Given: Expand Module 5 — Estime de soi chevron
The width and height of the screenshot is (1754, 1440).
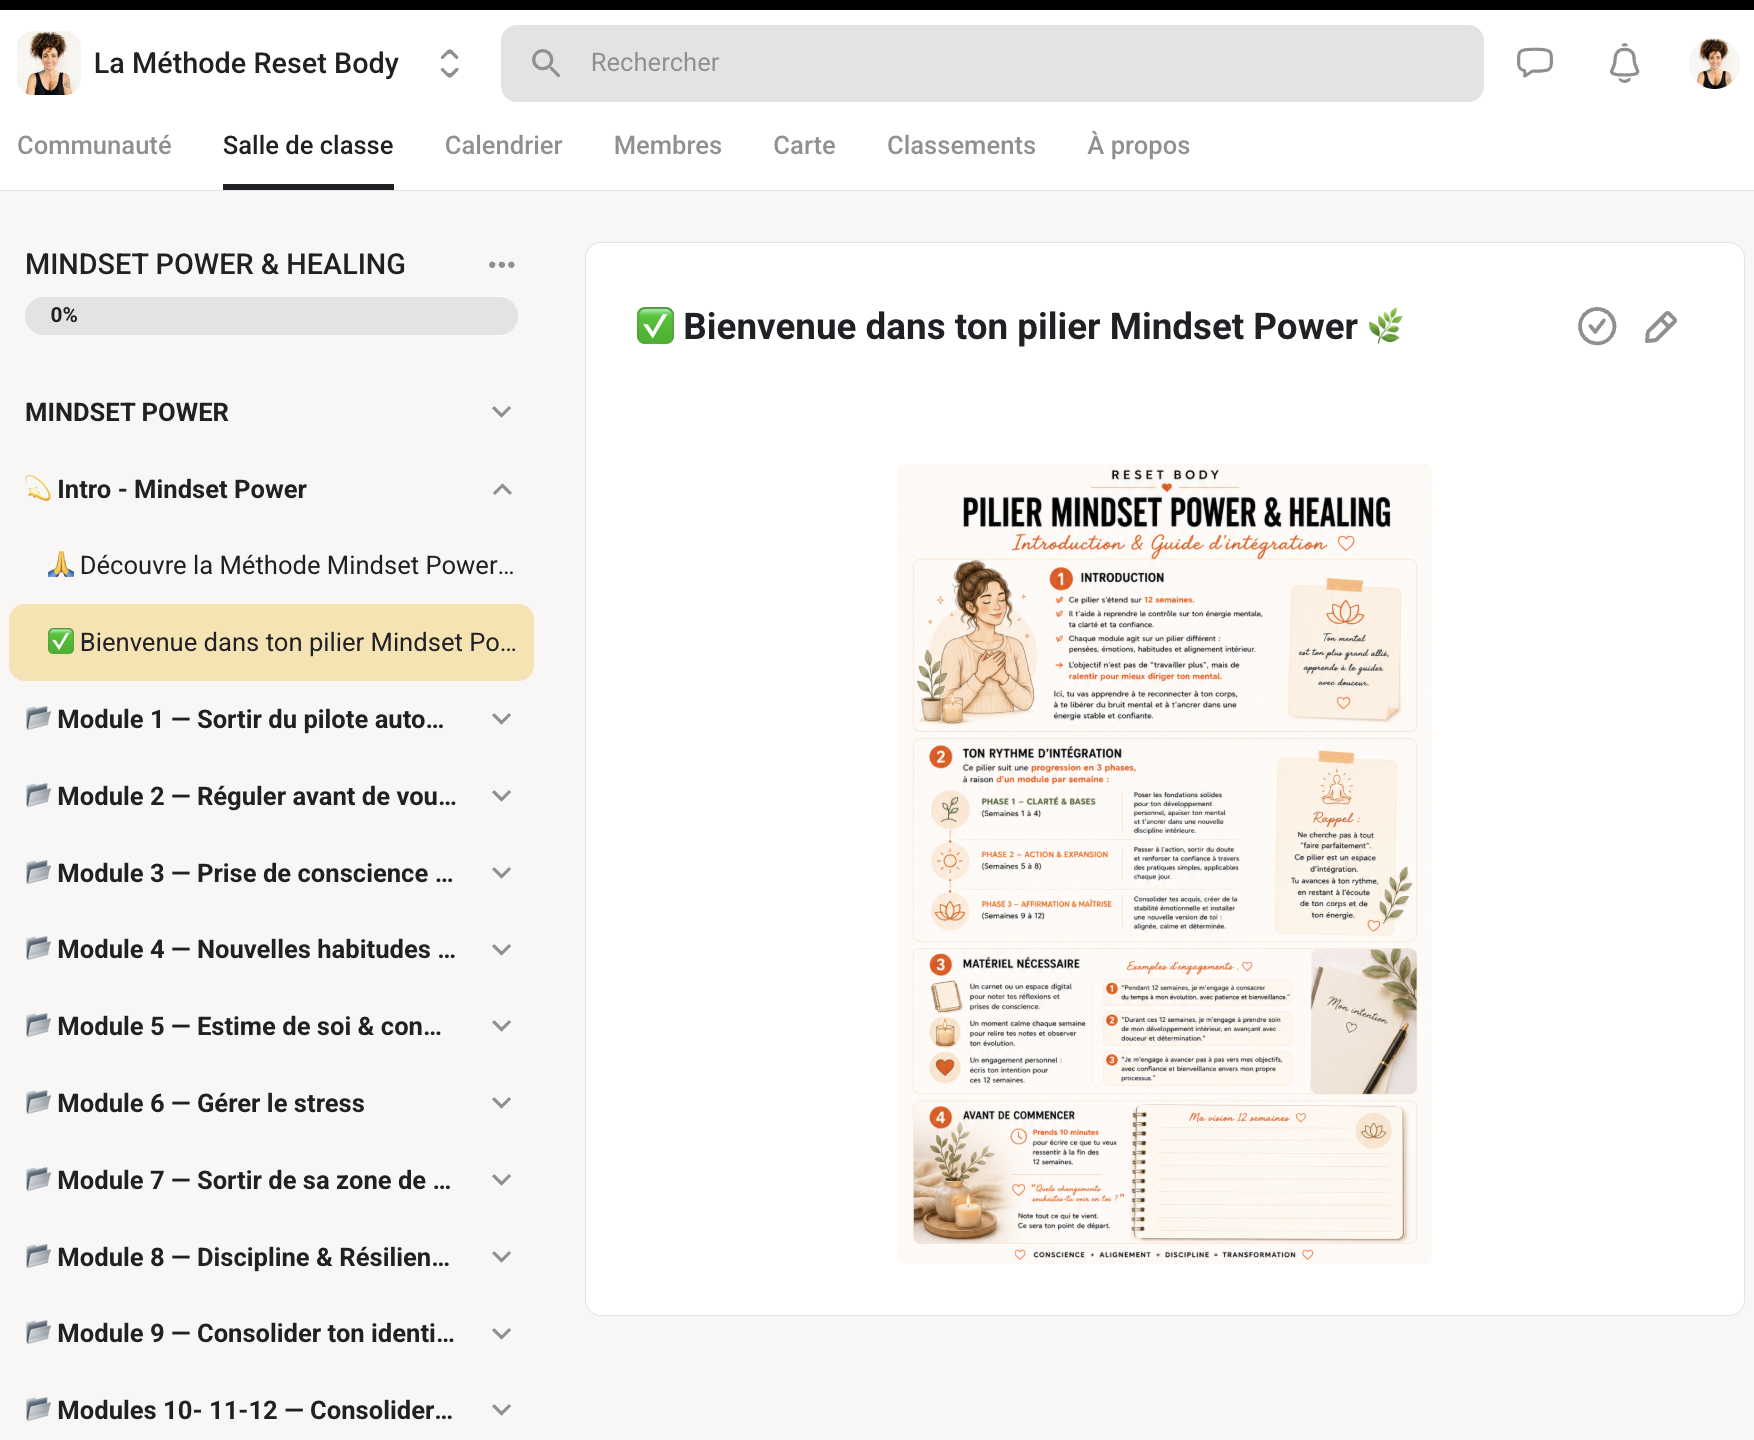Looking at the screenshot, I should coord(502,1026).
